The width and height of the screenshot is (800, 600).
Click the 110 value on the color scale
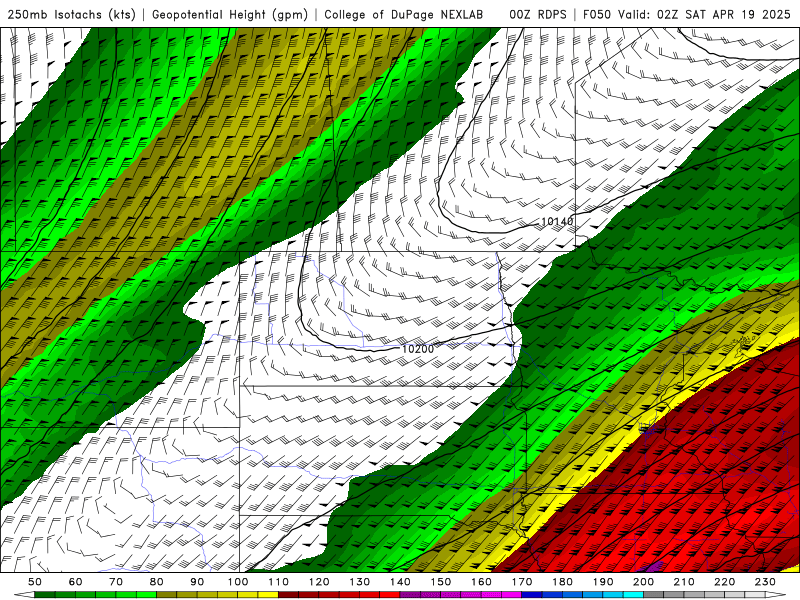point(278,582)
